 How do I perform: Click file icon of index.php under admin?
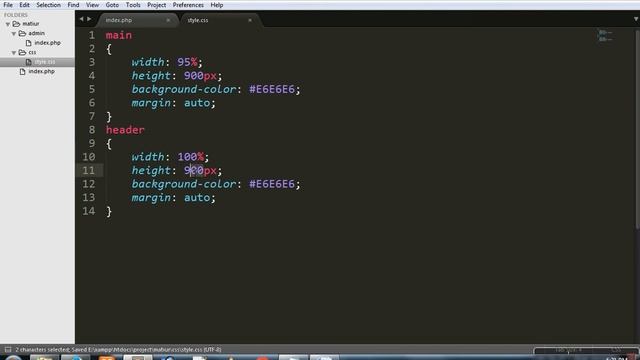(29, 42)
